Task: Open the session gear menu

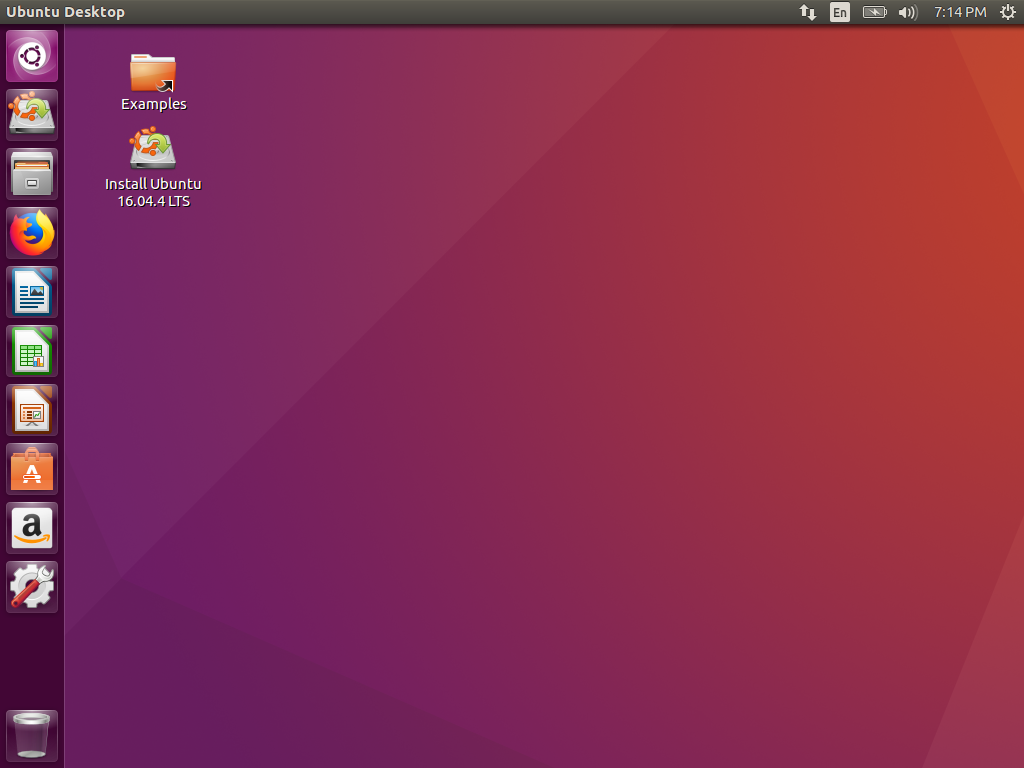Action: pyautogui.click(x=1008, y=12)
